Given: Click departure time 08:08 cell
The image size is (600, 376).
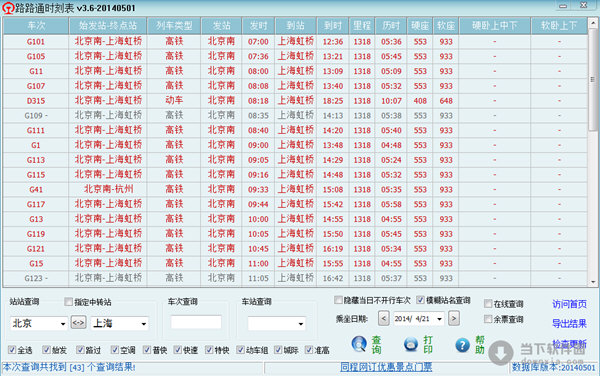Looking at the screenshot, I should (x=258, y=86).
